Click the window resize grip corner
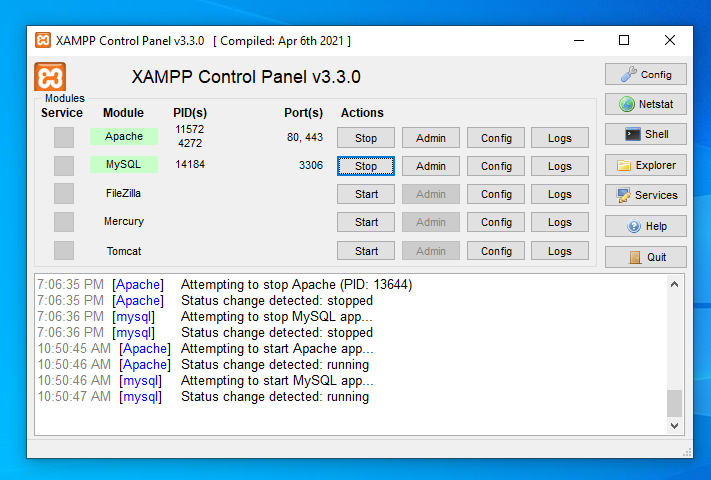The height and width of the screenshot is (480, 711). [x=687, y=452]
